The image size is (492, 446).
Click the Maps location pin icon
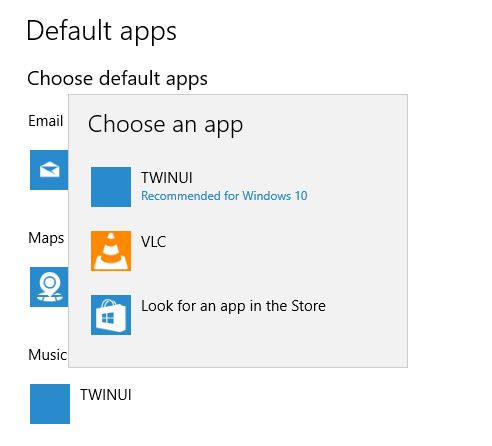point(49,287)
